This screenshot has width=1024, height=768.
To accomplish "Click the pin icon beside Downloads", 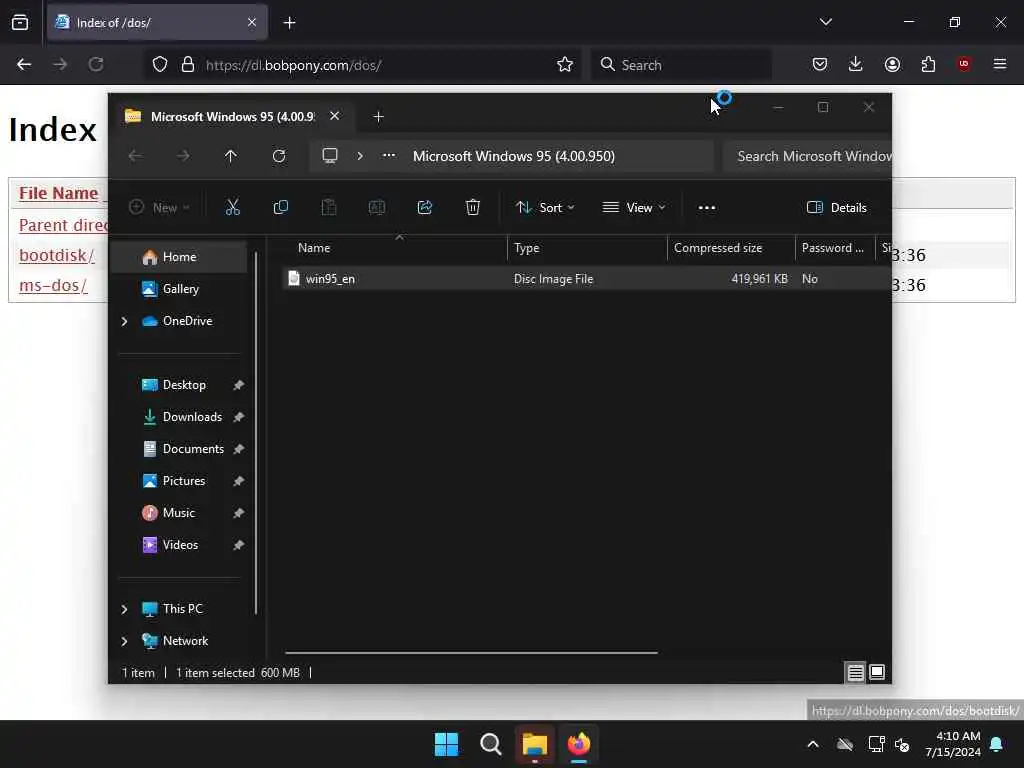I will tap(238, 417).
